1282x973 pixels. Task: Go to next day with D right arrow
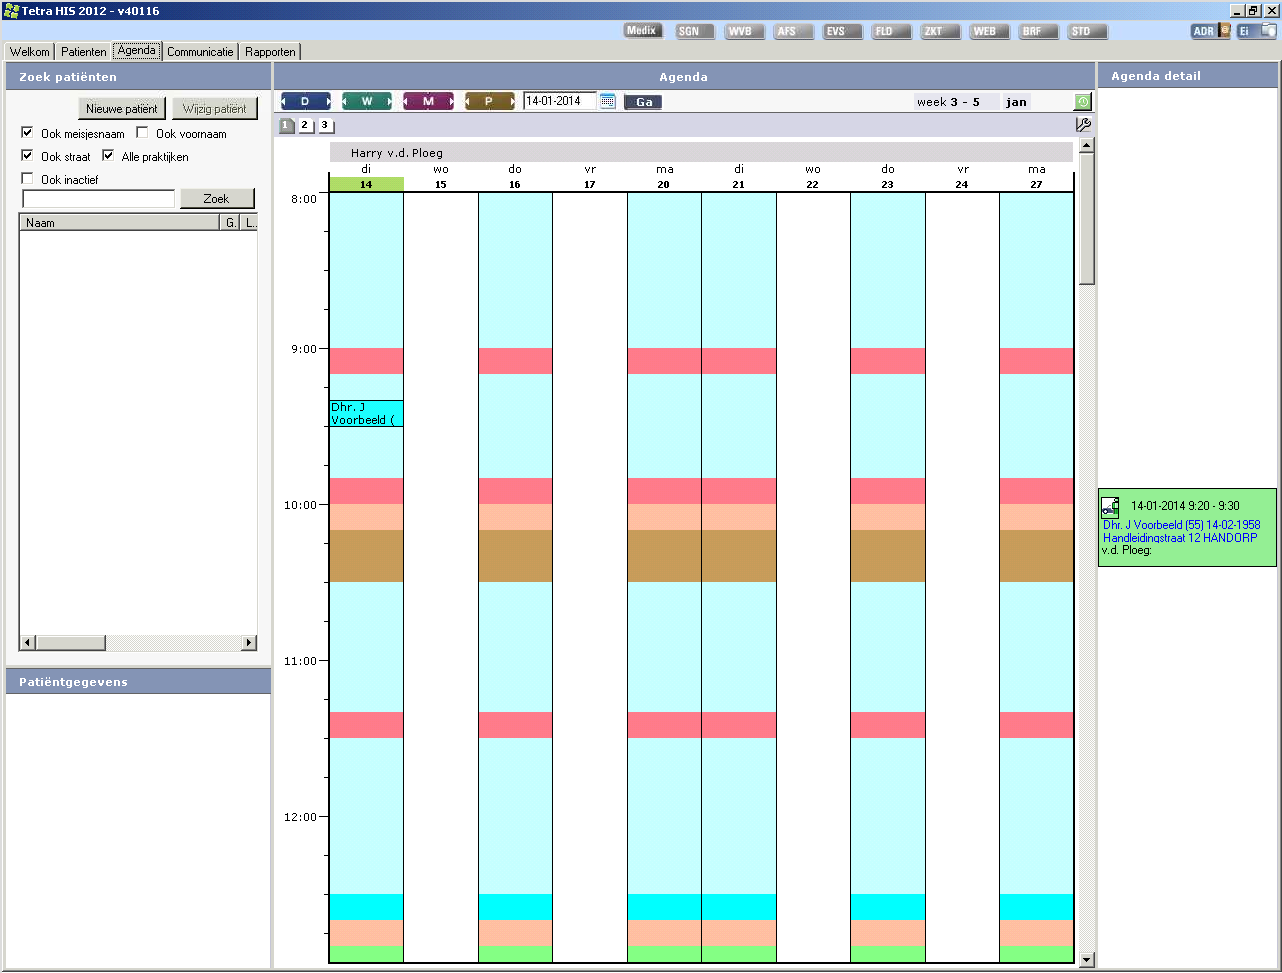328,102
